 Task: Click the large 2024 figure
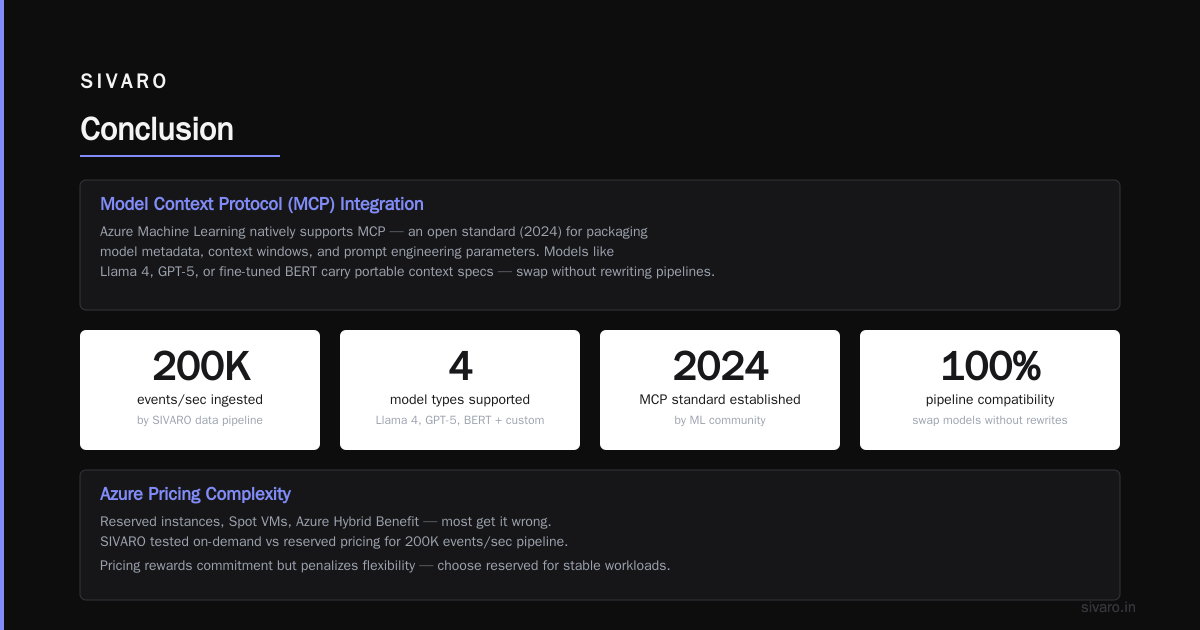720,367
